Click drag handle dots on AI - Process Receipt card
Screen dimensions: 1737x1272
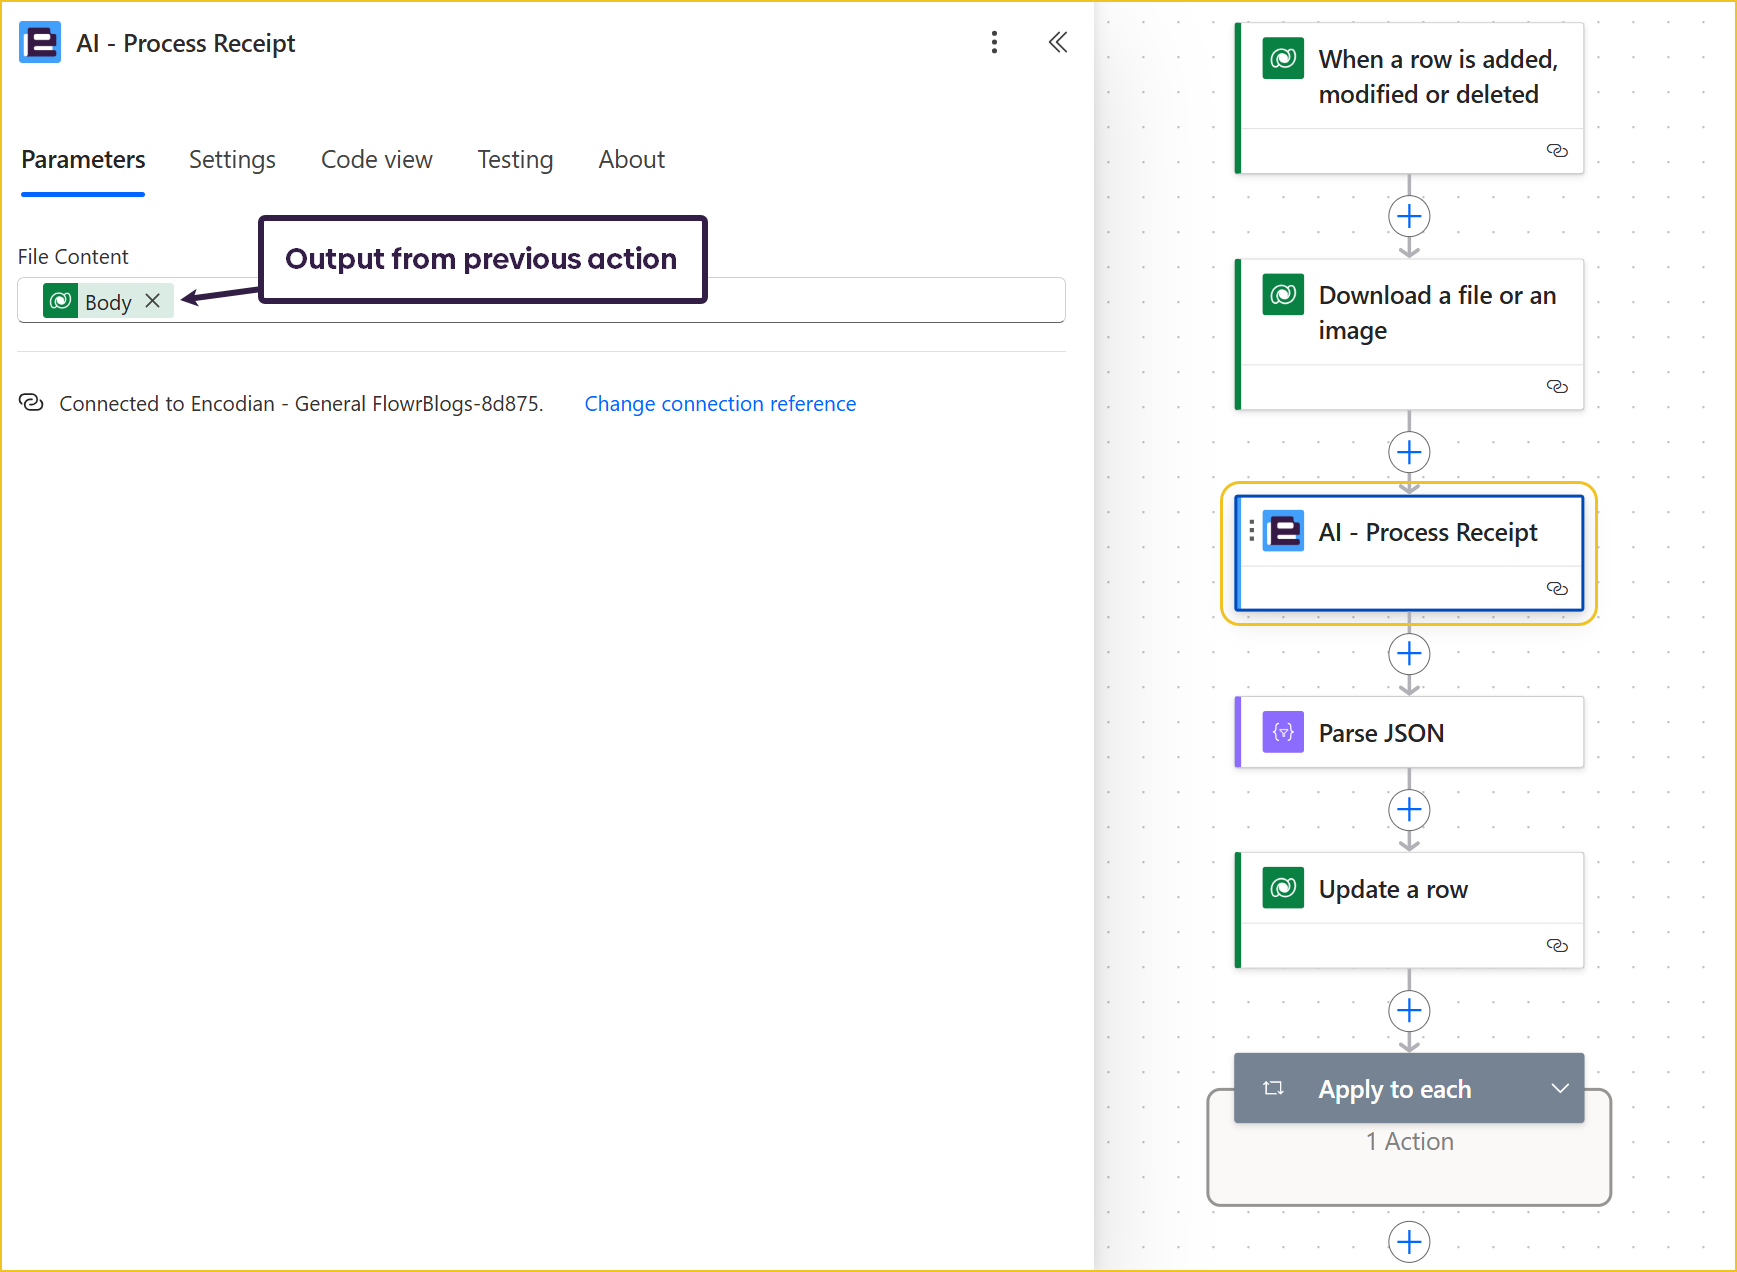[1251, 531]
